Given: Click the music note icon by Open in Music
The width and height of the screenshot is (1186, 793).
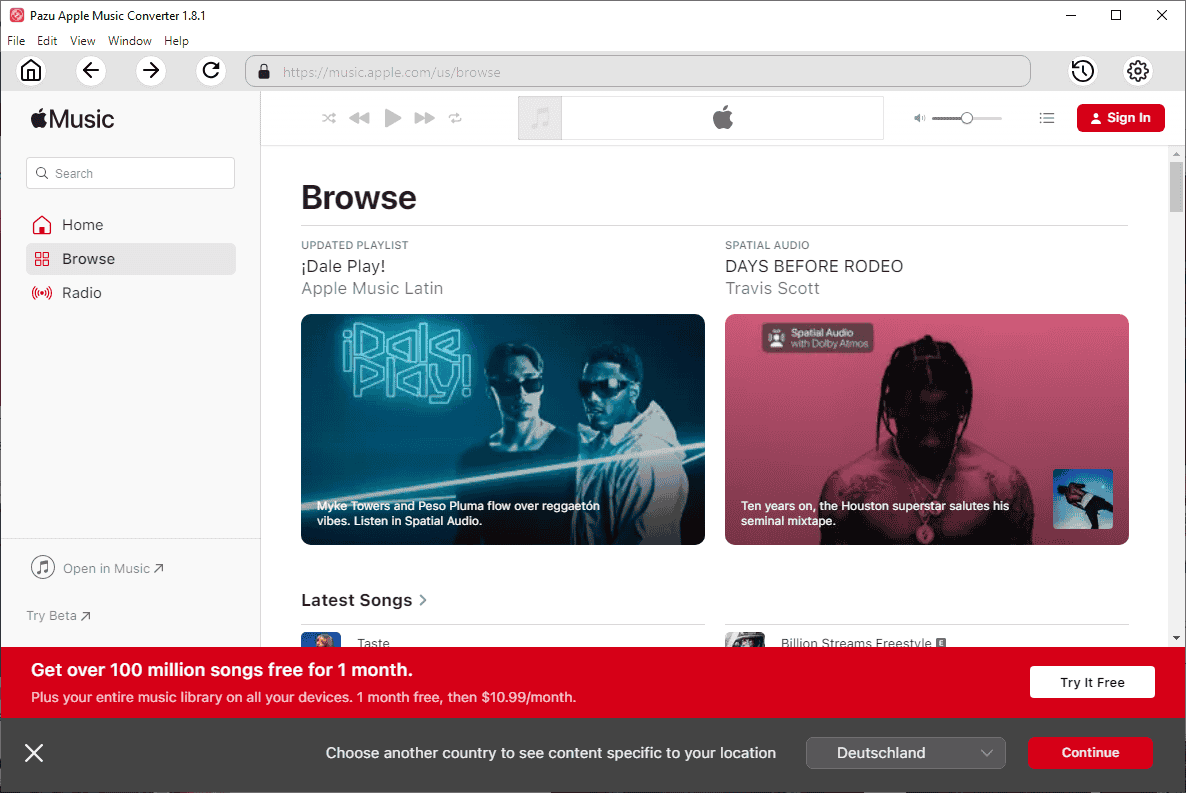Looking at the screenshot, I should (43, 567).
